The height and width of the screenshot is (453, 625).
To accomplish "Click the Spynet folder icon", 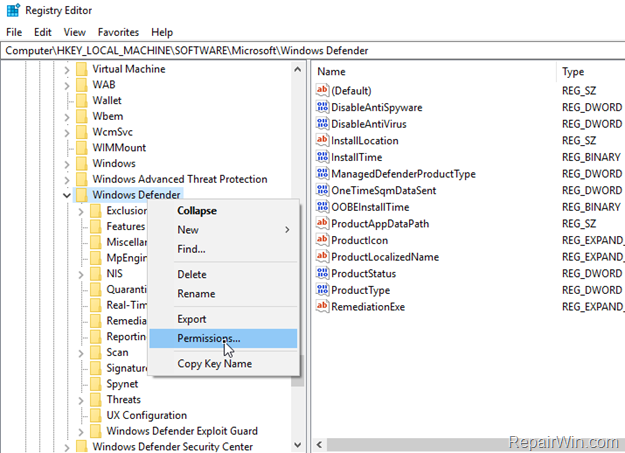I will pyautogui.click(x=96, y=384).
